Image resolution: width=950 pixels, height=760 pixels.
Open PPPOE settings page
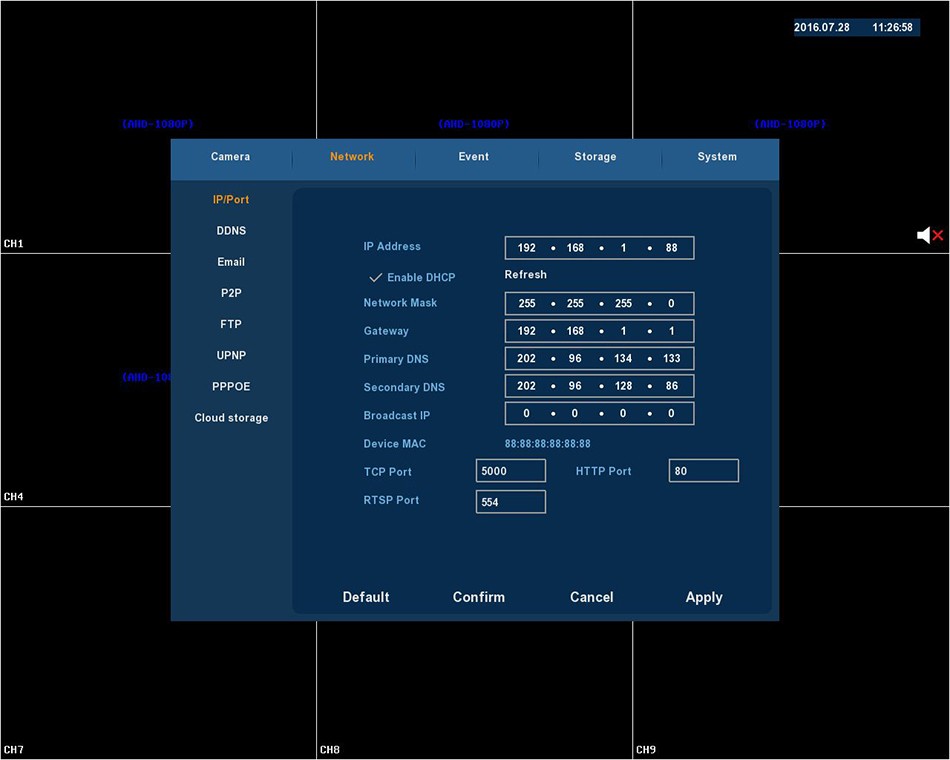(231, 386)
